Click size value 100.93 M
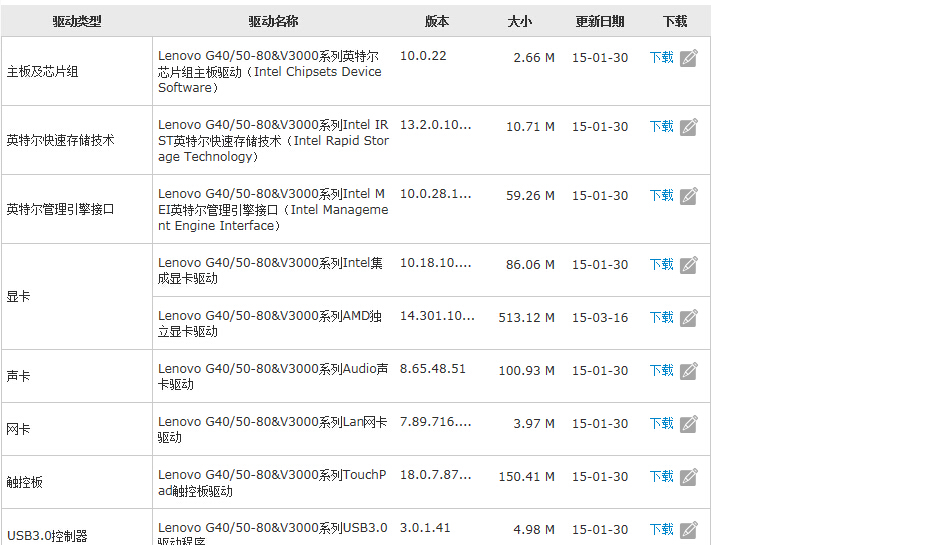The height and width of the screenshot is (545, 934). click(x=527, y=371)
